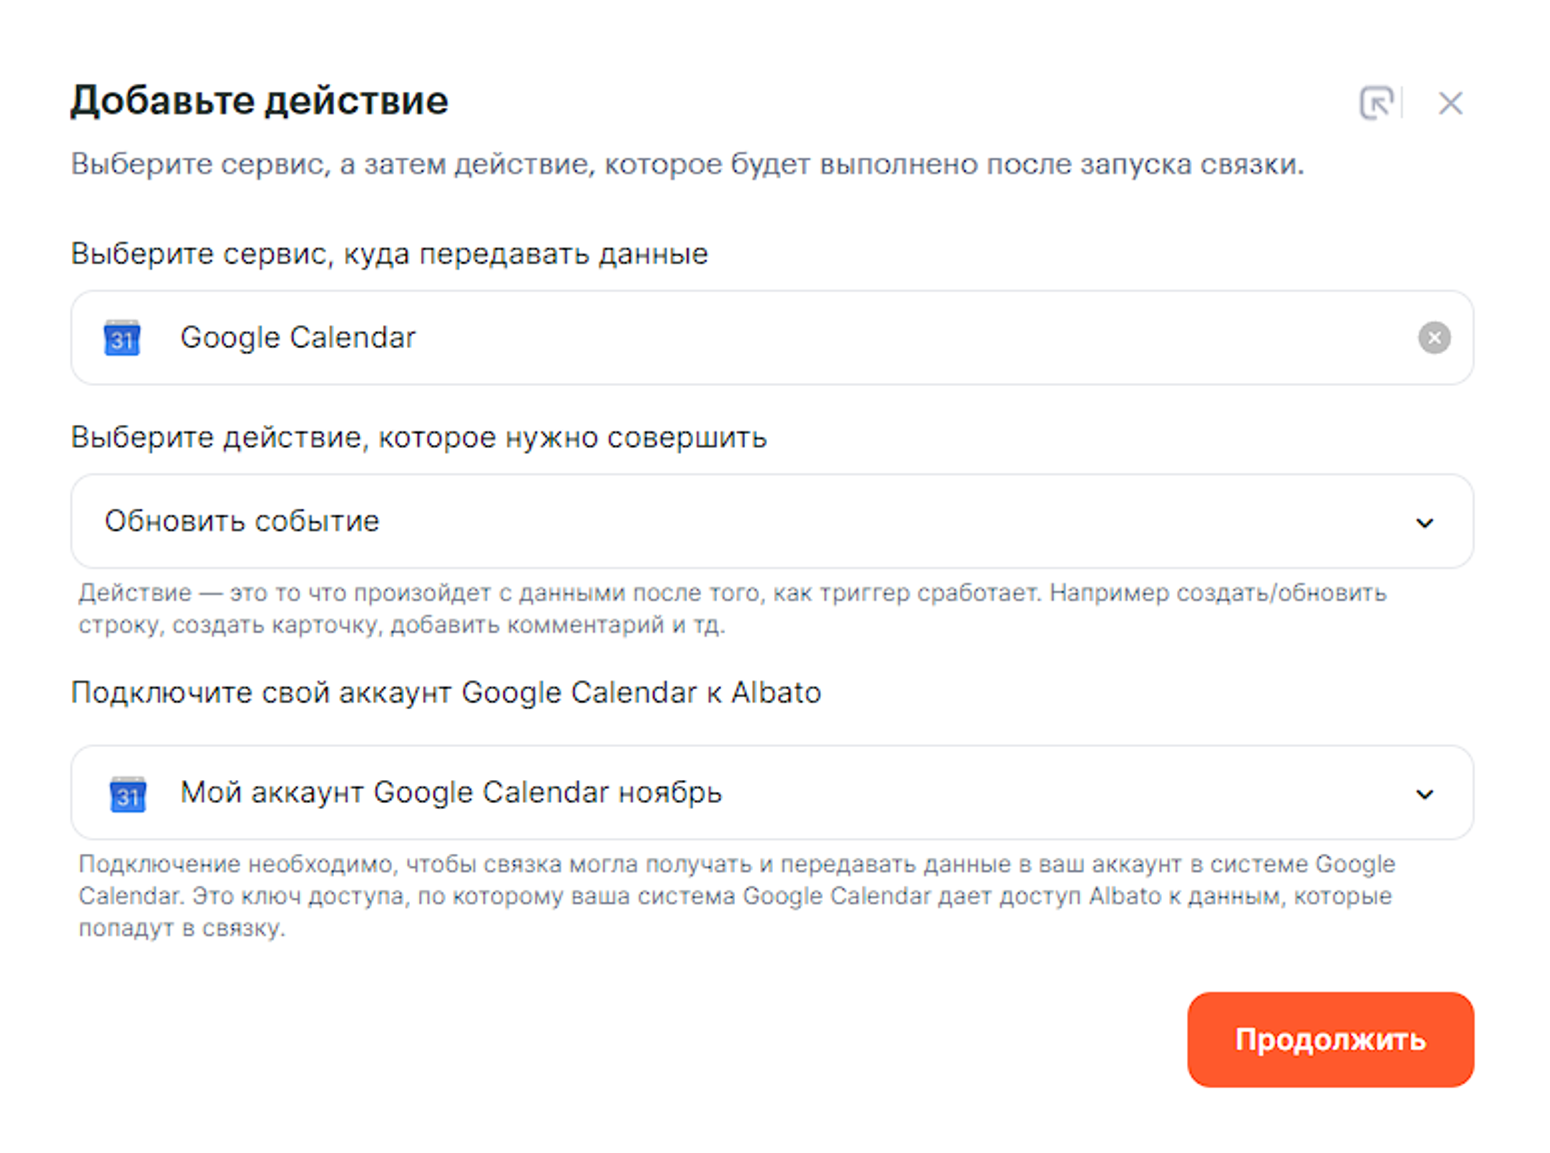Viewport: 1550px width, 1153px height.
Task: Click the hint text about trigger actions
Action: (730, 608)
